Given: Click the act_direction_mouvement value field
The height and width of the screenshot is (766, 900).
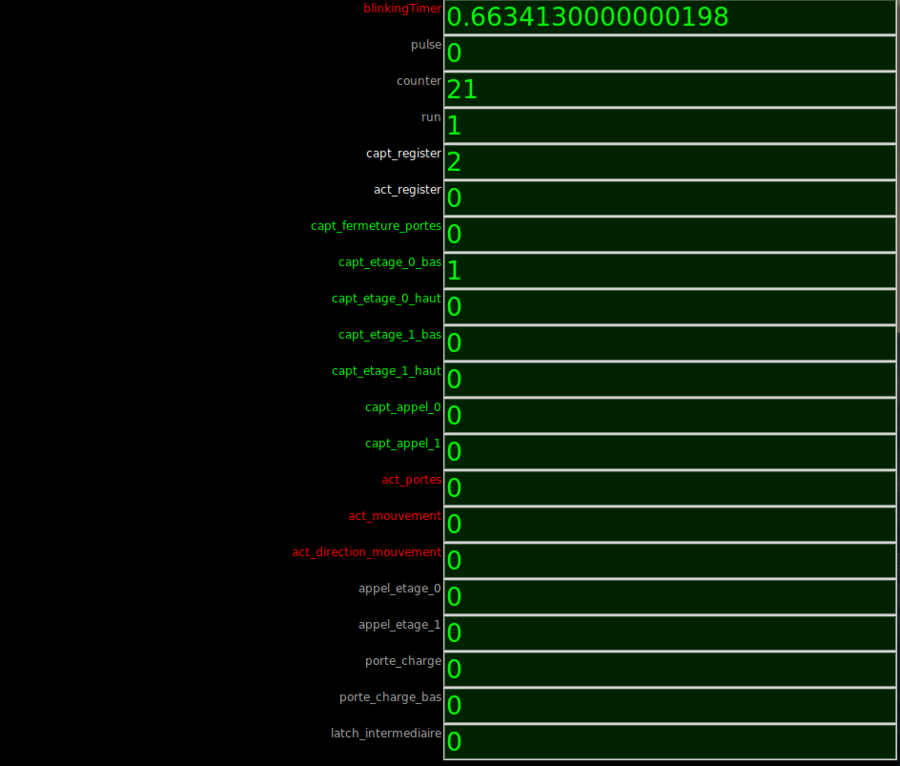Looking at the screenshot, I should click(x=669, y=560).
